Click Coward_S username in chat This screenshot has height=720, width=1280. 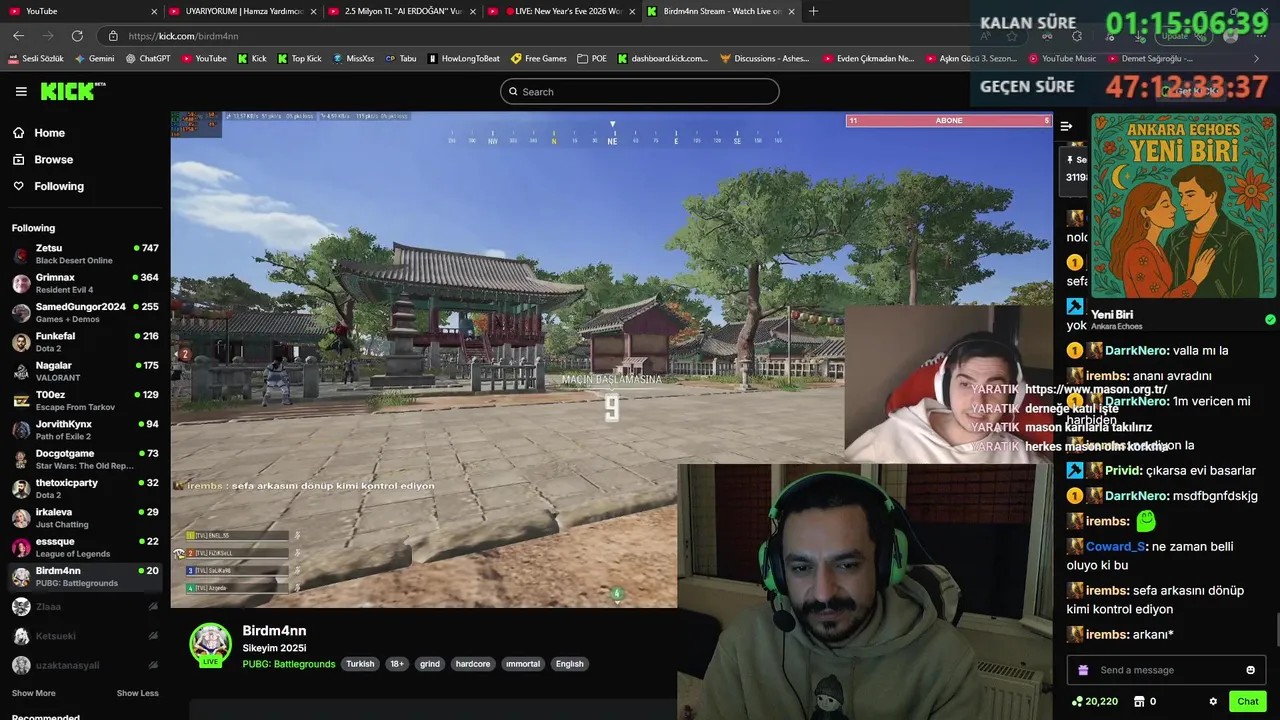(1115, 547)
